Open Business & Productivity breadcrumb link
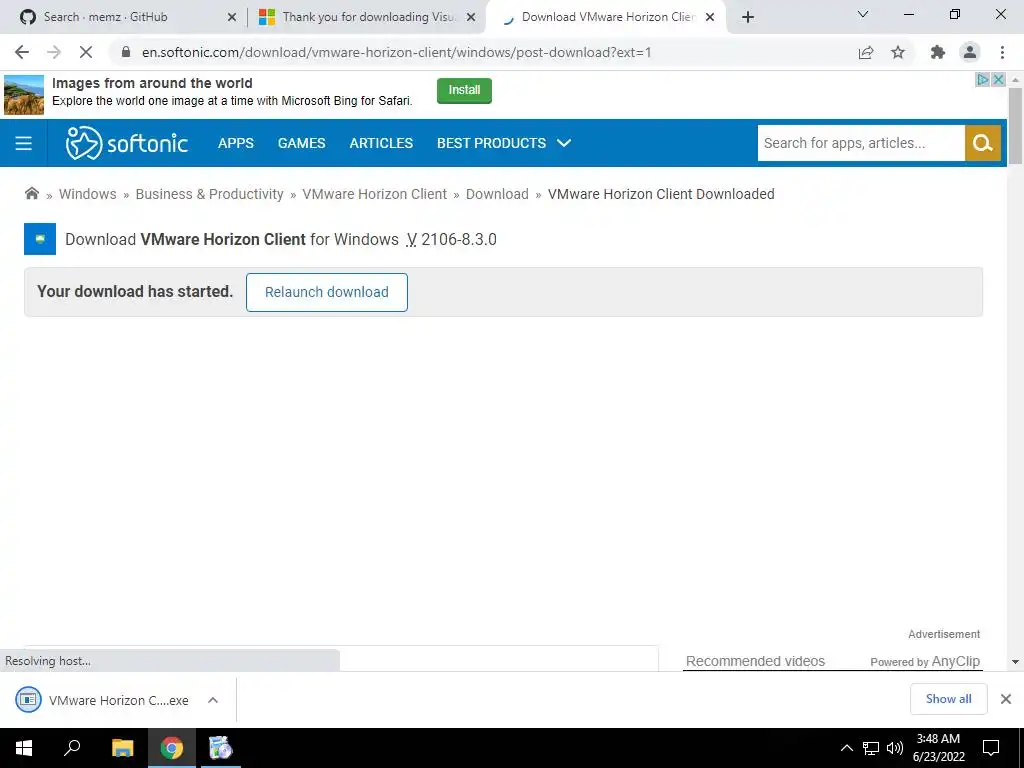Screen dimensions: 1024x768 coord(210,194)
